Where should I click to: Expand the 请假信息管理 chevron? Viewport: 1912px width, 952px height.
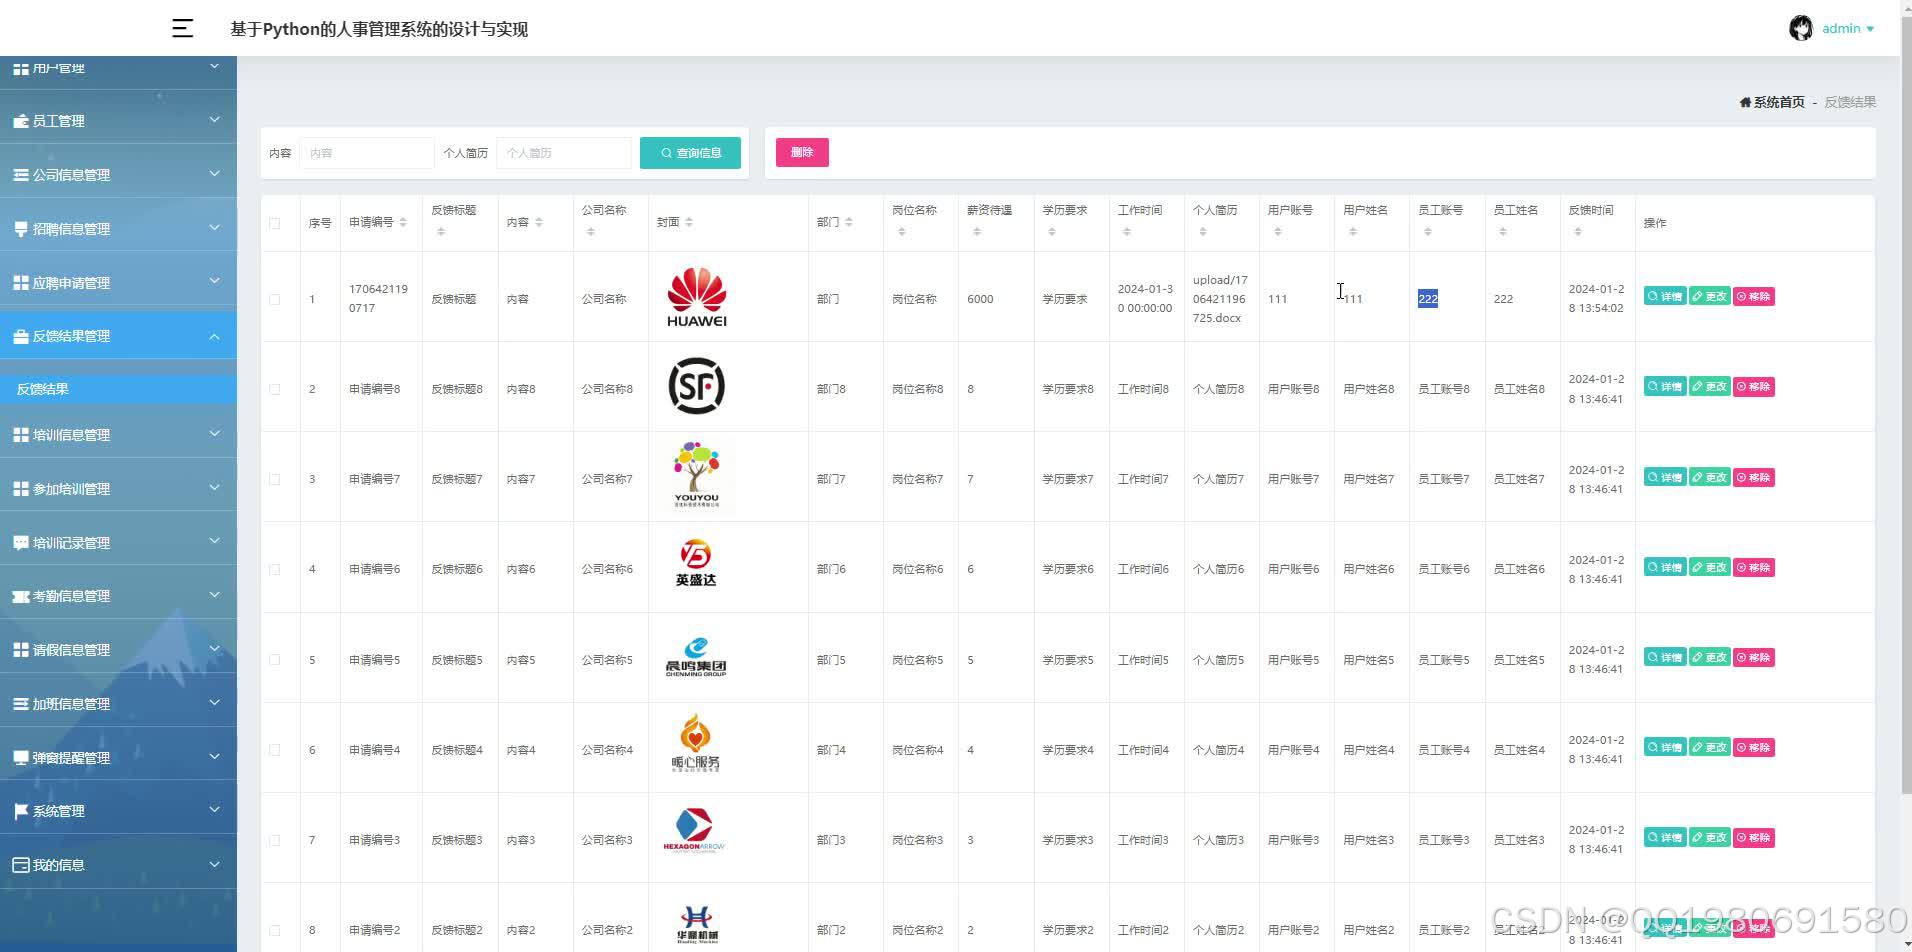(214, 649)
